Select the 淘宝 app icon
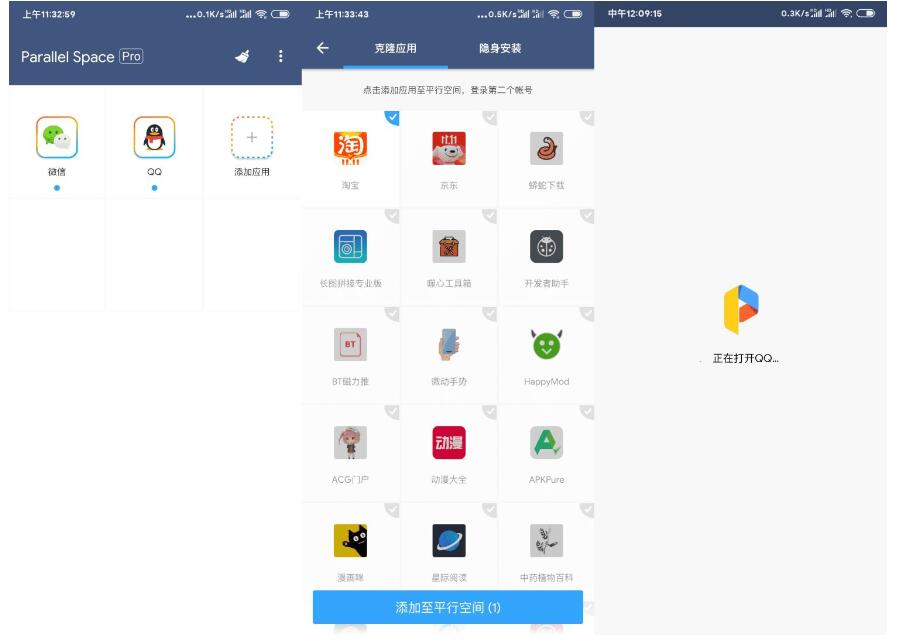Image resolution: width=901 pixels, height=643 pixels. (351, 148)
